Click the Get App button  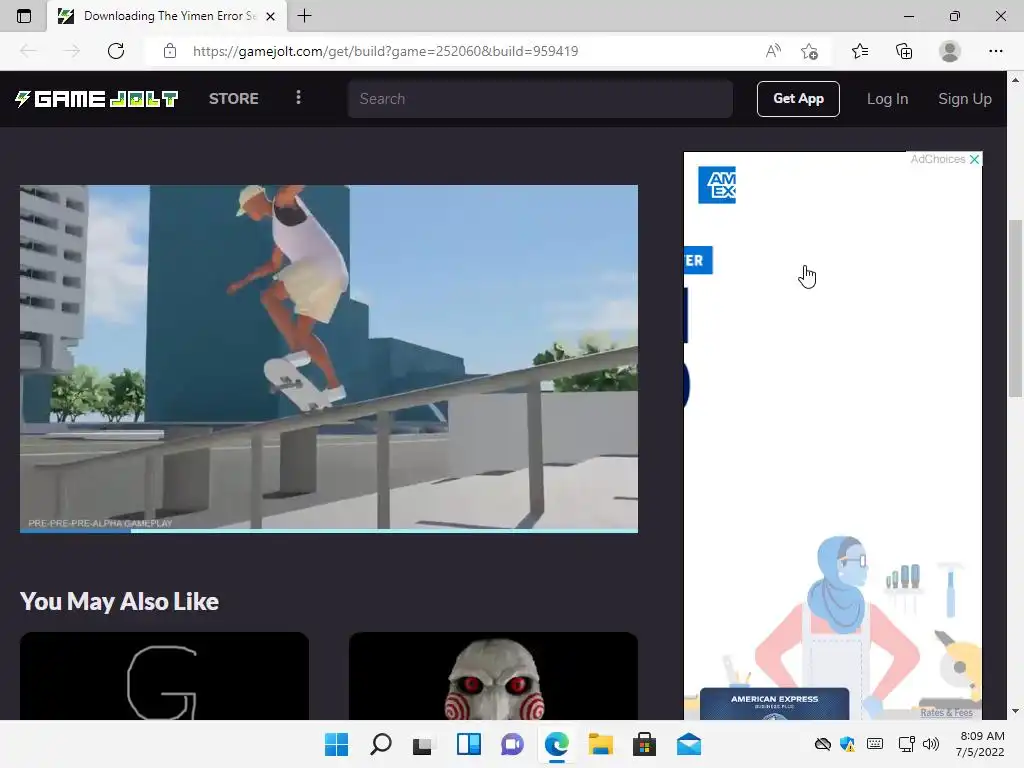(798, 99)
